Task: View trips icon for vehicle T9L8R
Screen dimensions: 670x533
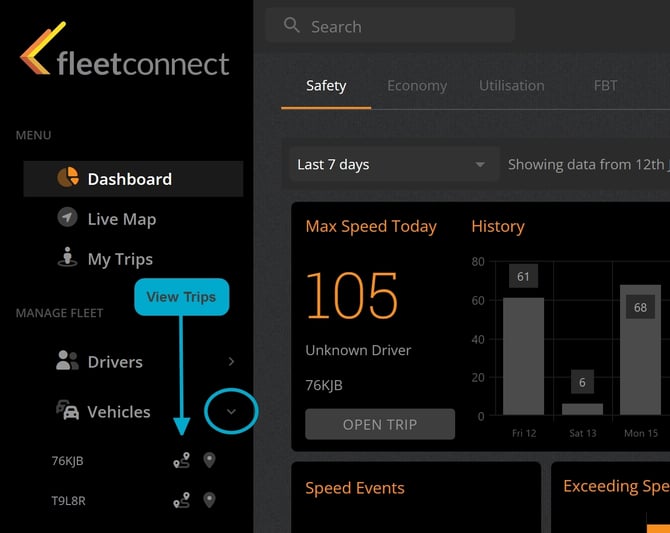Action: point(182,500)
